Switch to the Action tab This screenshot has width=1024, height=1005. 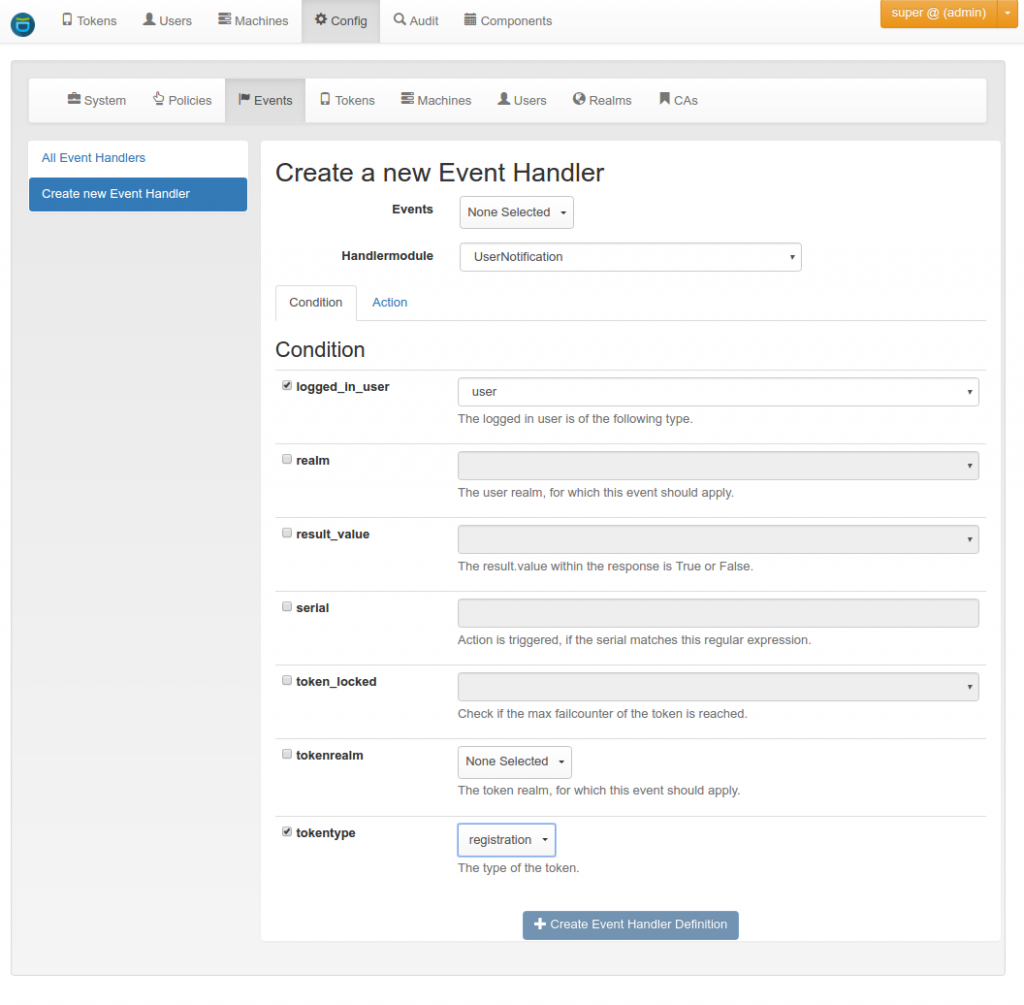click(x=390, y=302)
